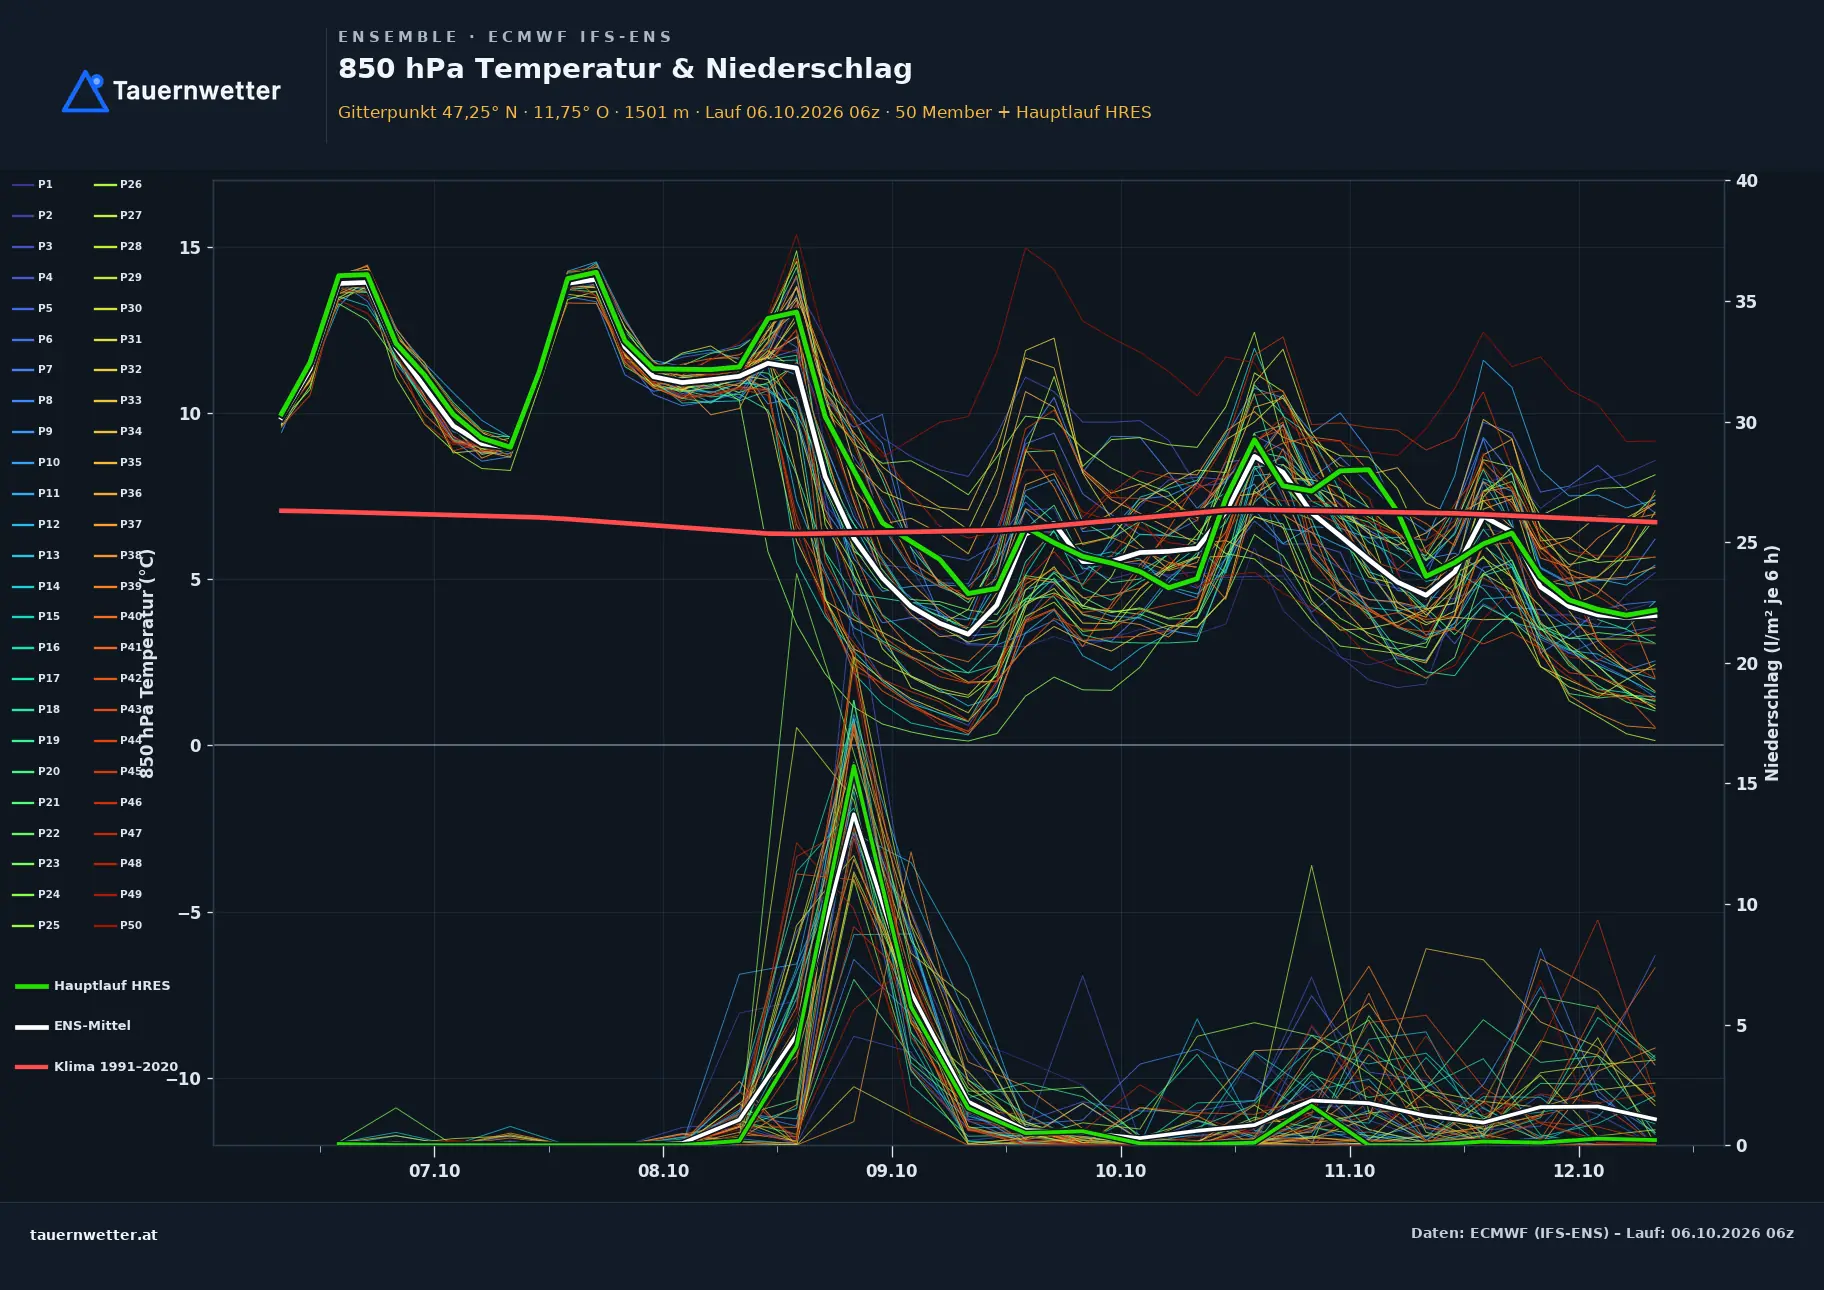1824x1290 pixels.
Task: Click the 09.10 date axis label
Action: click(x=892, y=1171)
